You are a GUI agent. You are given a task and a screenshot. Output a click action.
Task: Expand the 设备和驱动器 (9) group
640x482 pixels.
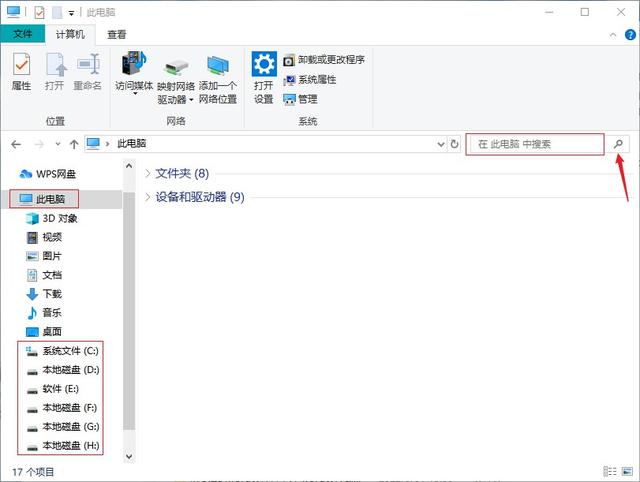(x=147, y=197)
